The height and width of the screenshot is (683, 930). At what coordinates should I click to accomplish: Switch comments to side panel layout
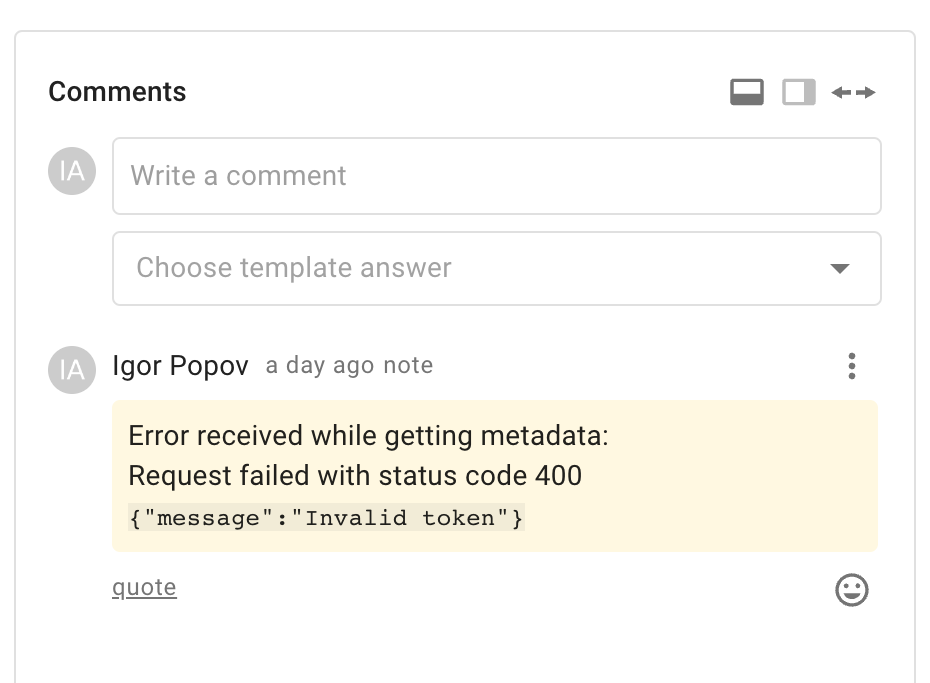796,91
